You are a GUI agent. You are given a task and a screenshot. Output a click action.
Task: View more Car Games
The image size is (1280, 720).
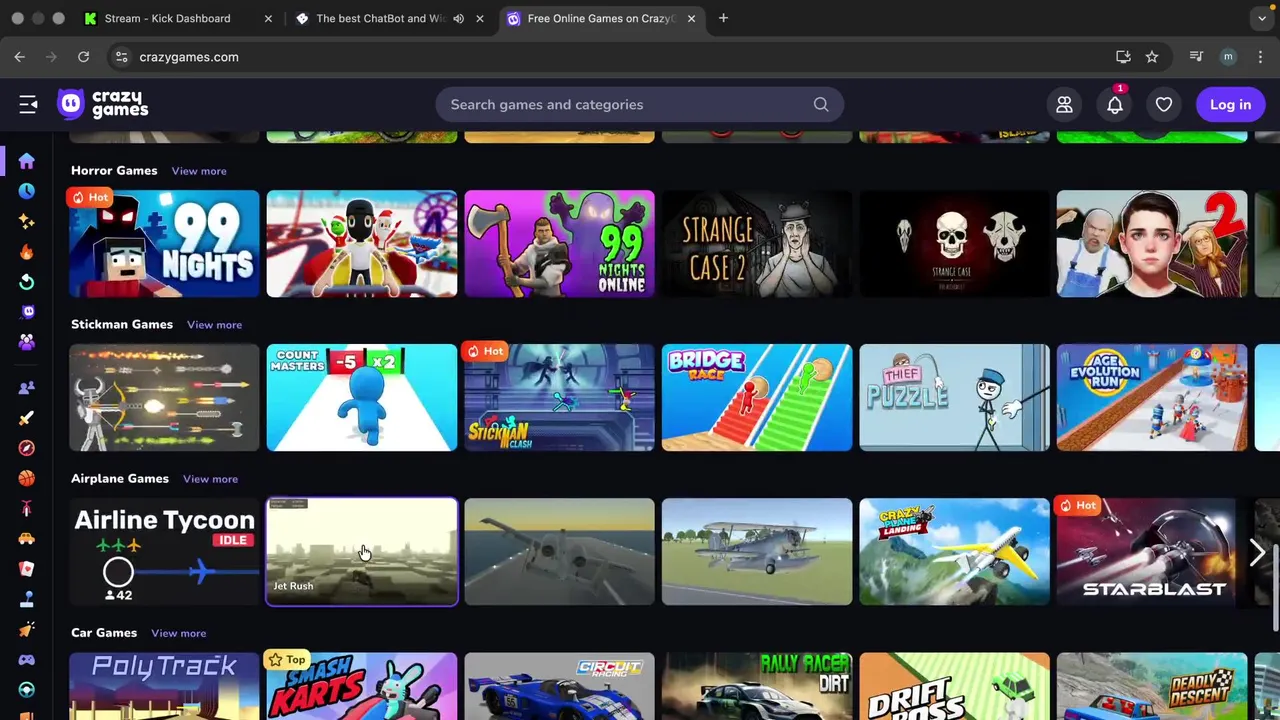pos(178,633)
